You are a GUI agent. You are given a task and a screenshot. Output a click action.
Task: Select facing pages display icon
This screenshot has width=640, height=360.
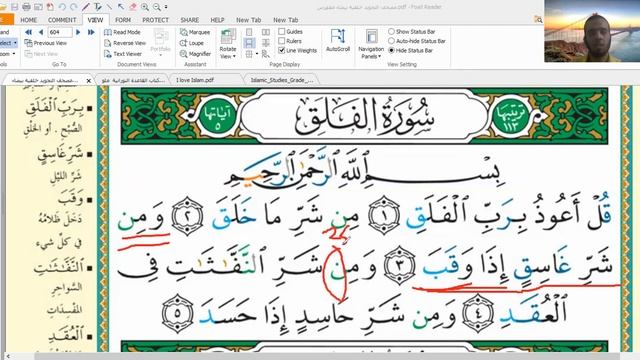tap(266, 32)
